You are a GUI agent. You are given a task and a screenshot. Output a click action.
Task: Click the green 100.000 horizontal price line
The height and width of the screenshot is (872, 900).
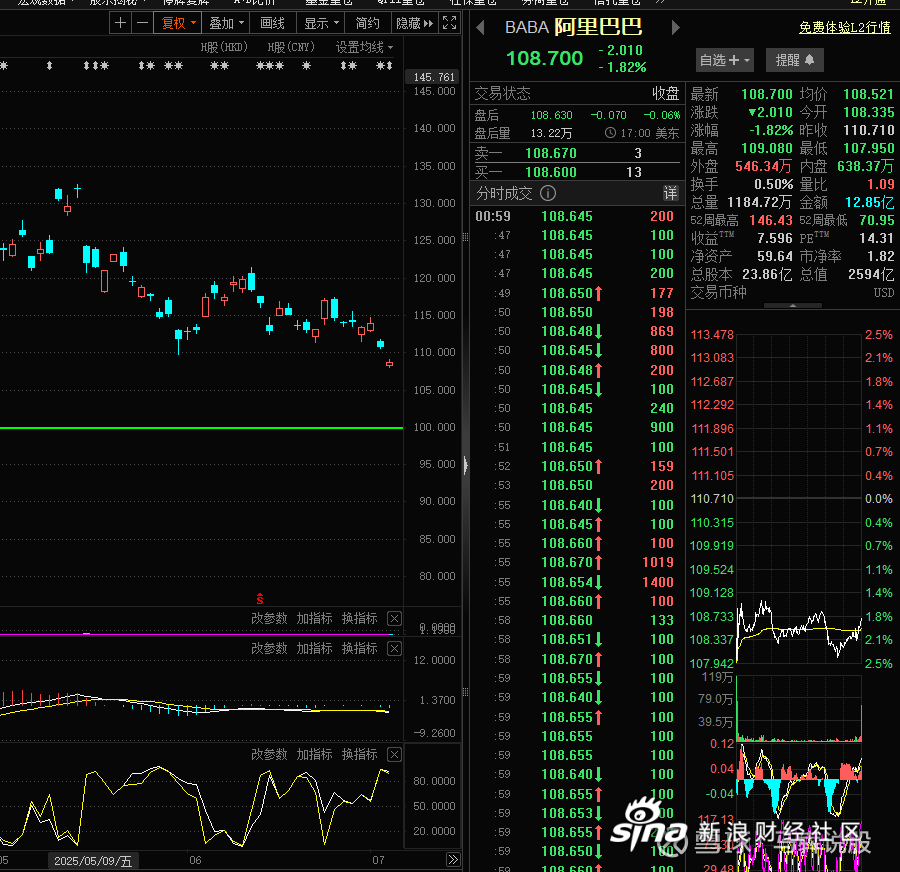click(201, 428)
